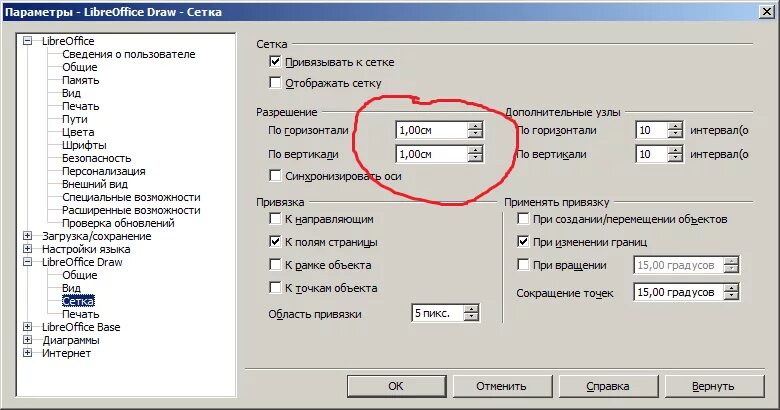Select the 'Внешний вид' tree item
Screen dimensions: 780x410
(x=95, y=184)
